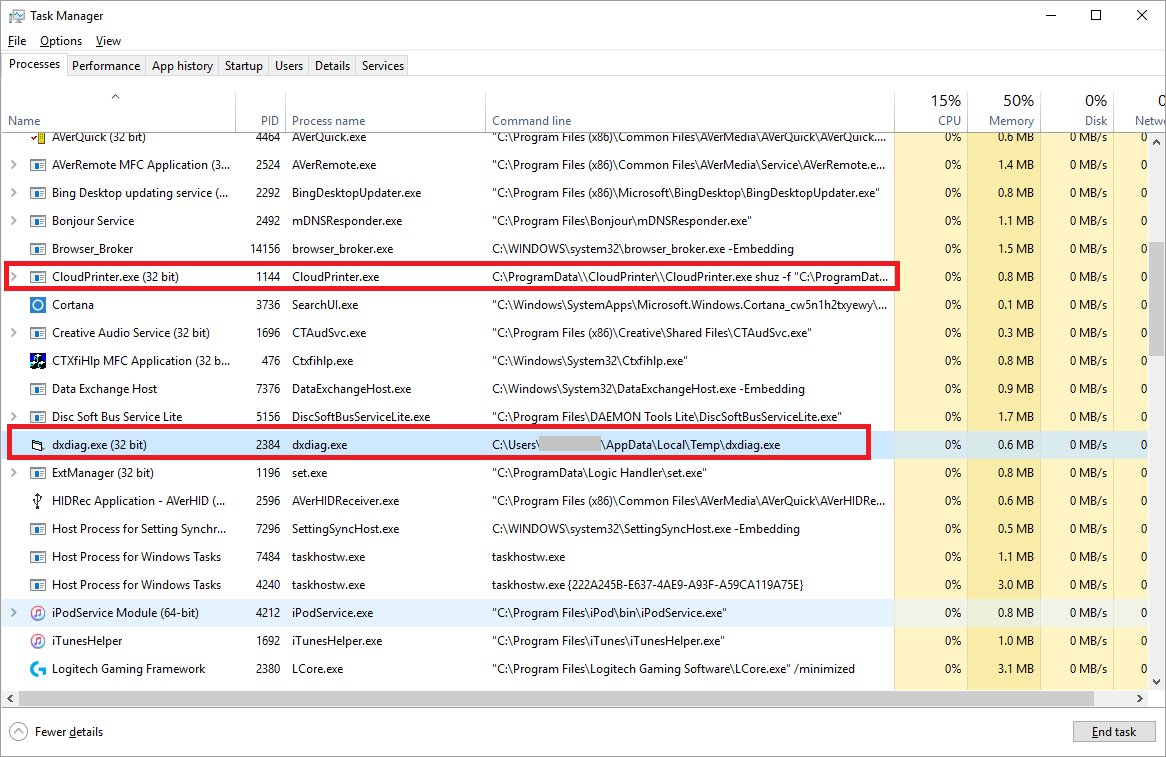Click the CloudPrinter.exe process icon
The image size is (1166, 757).
(x=37, y=277)
